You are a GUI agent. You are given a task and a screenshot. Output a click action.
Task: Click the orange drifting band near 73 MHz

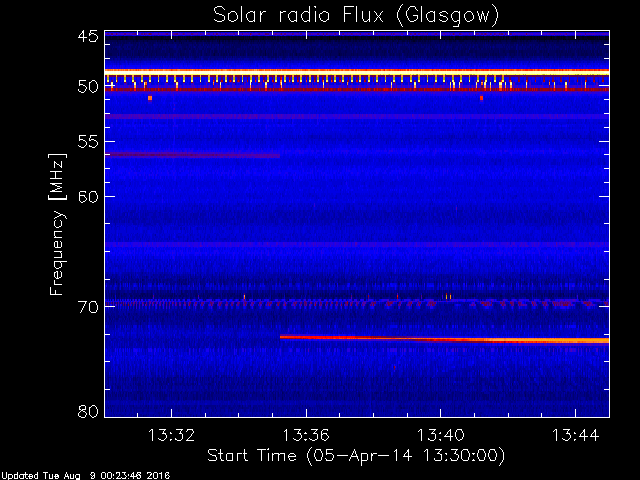pyautogui.click(x=444, y=339)
